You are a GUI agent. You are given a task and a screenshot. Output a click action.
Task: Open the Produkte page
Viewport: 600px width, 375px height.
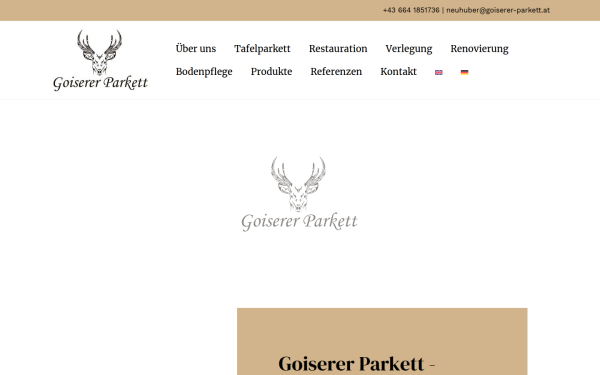[271, 72]
